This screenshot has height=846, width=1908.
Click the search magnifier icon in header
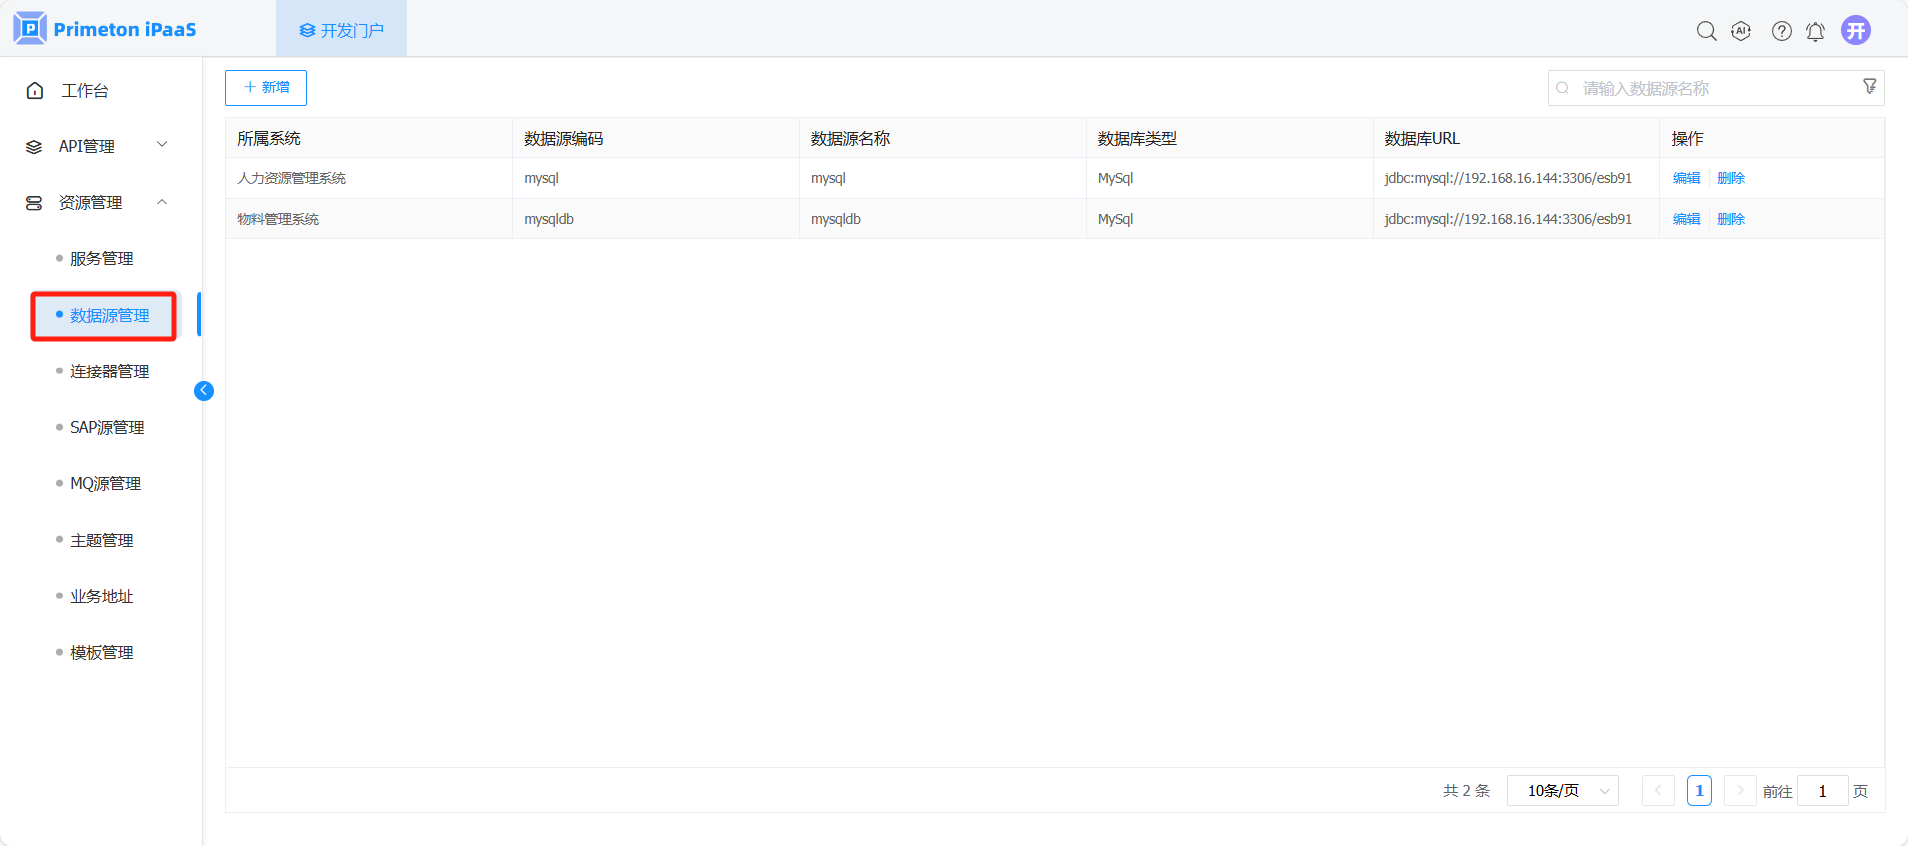click(1706, 31)
